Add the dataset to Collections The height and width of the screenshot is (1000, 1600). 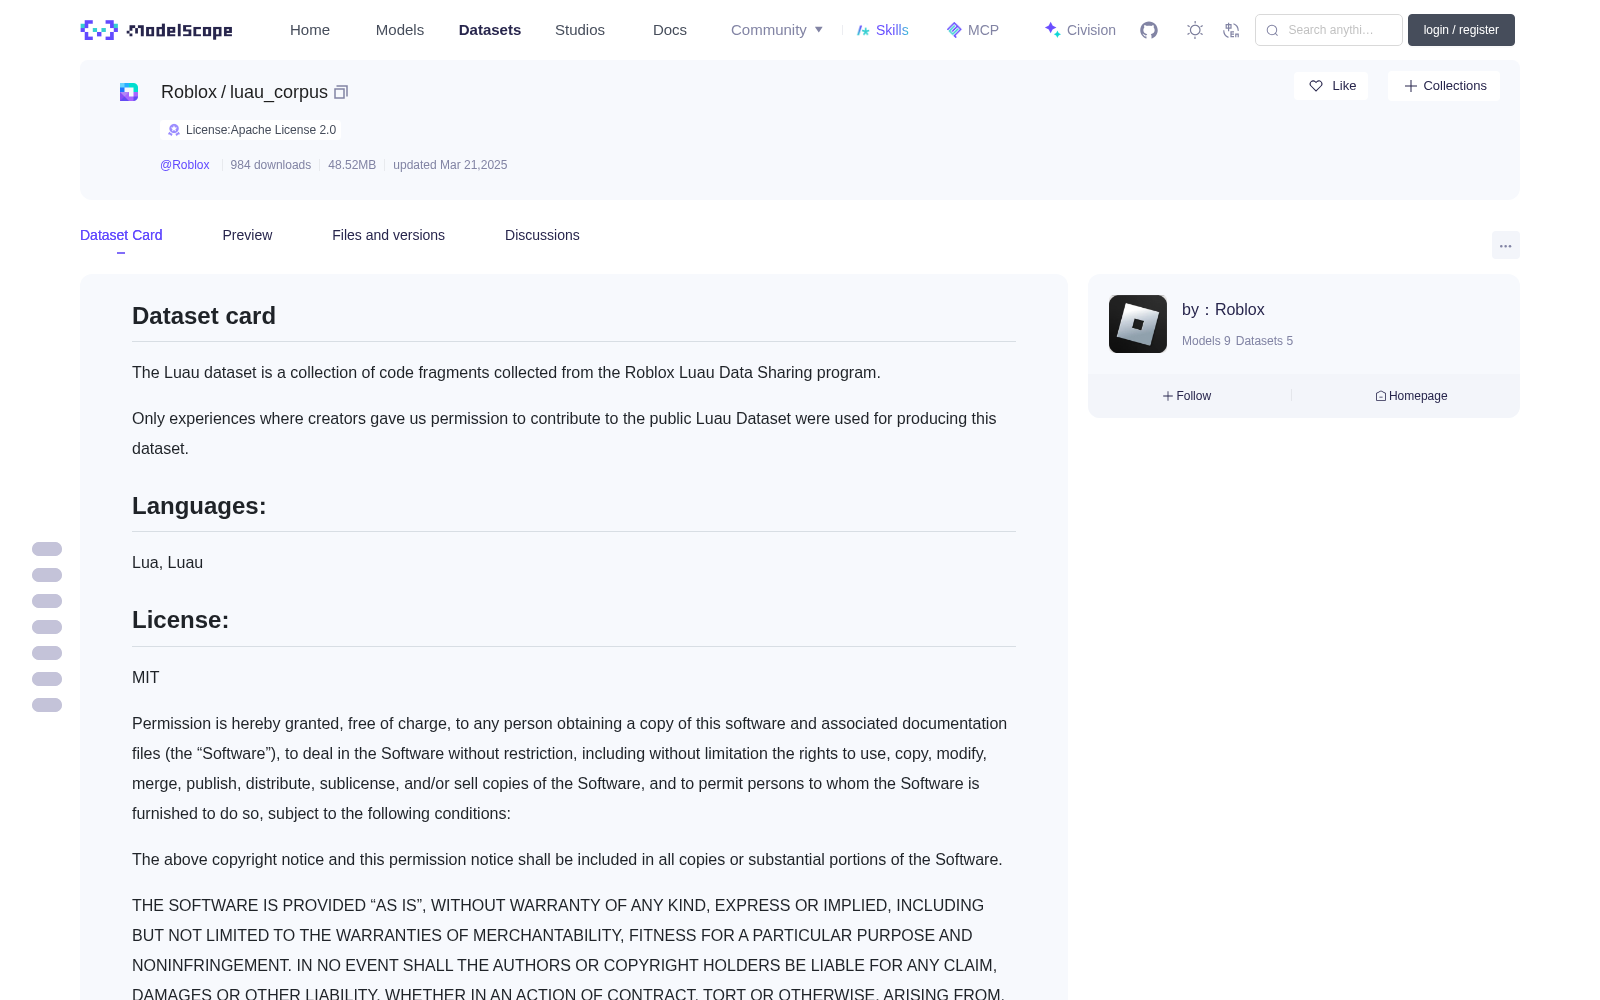(1444, 86)
